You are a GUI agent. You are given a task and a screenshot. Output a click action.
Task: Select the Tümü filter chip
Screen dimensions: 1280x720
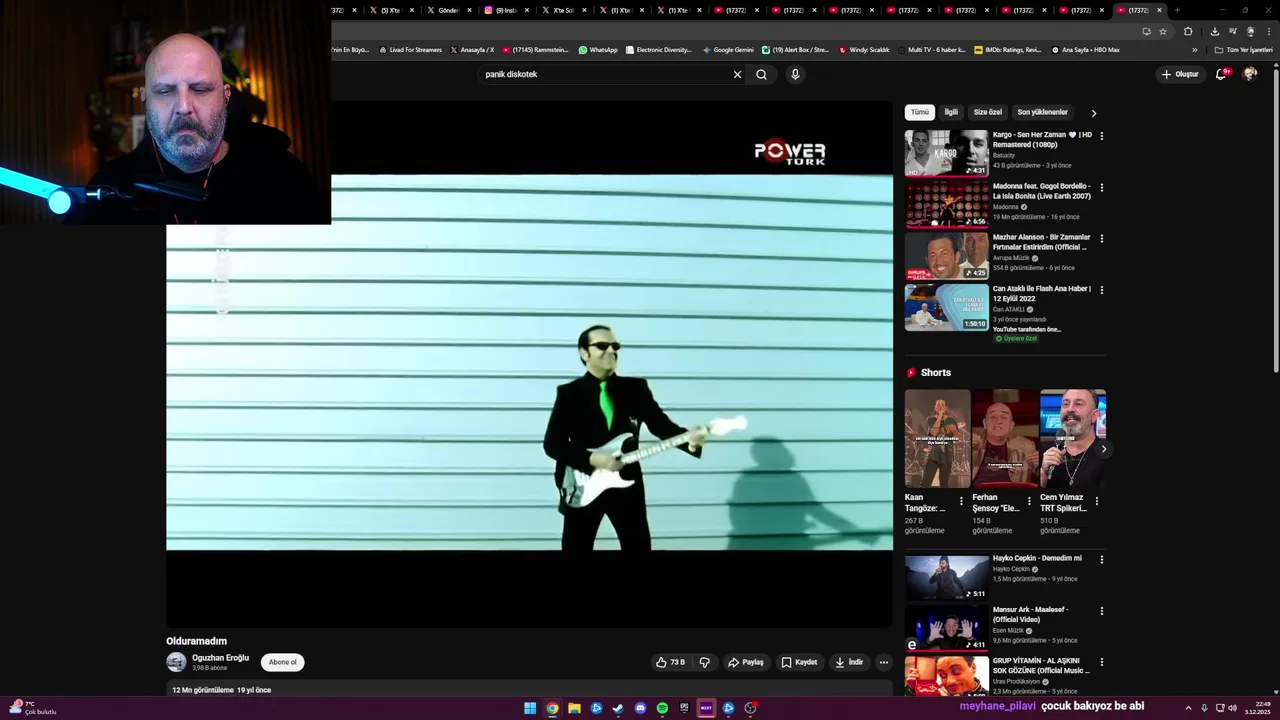920,112
